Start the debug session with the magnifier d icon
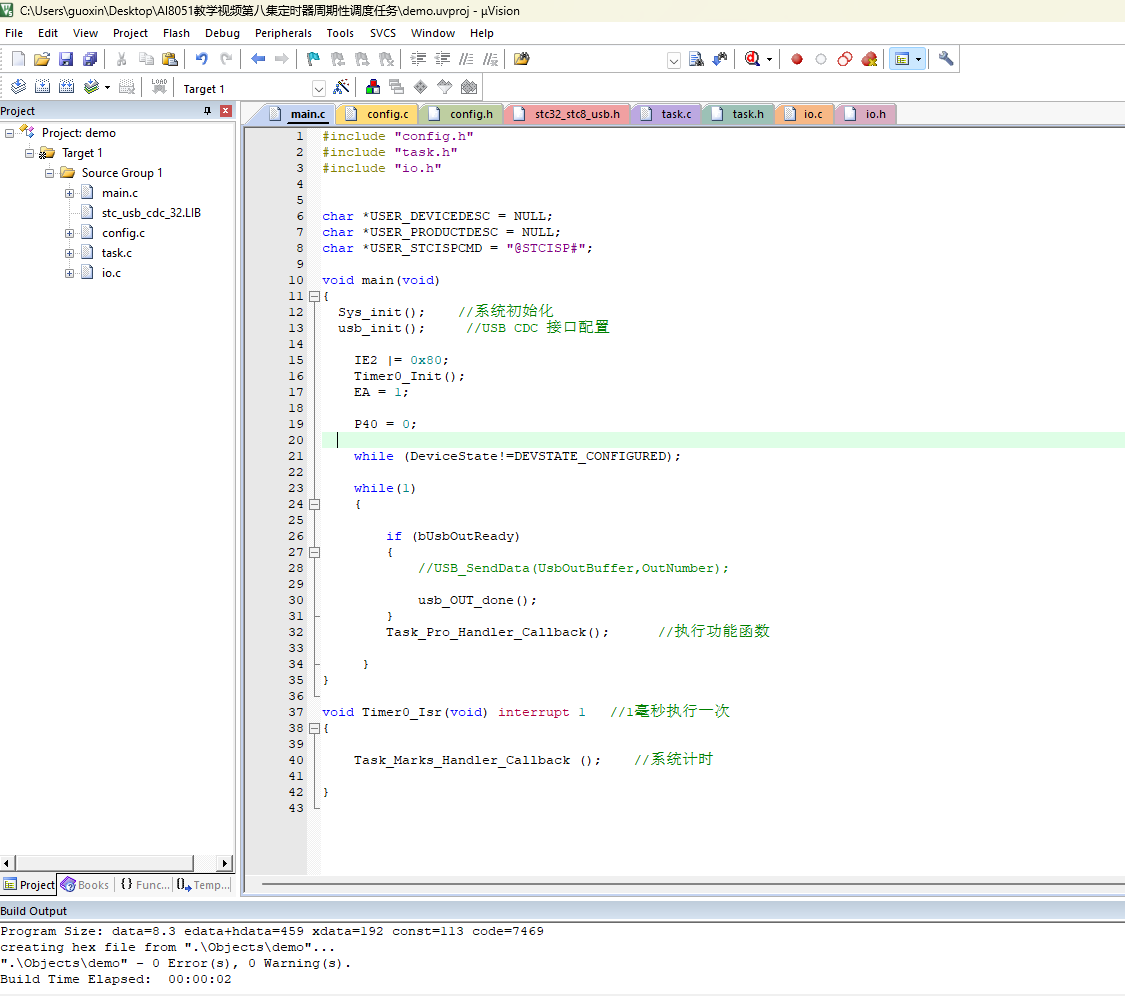 [752, 59]
